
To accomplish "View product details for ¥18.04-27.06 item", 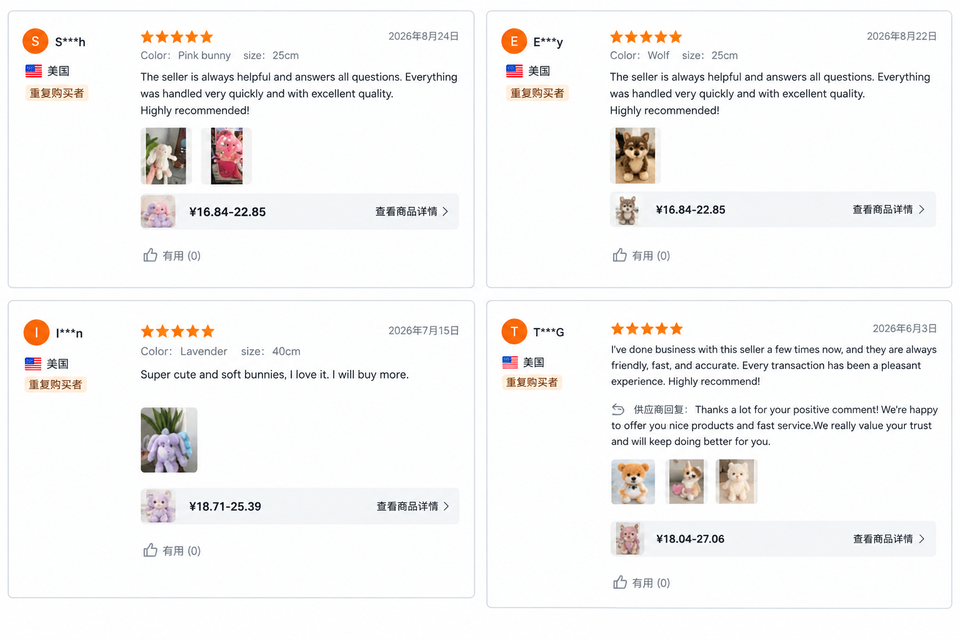I will (888, 538).
